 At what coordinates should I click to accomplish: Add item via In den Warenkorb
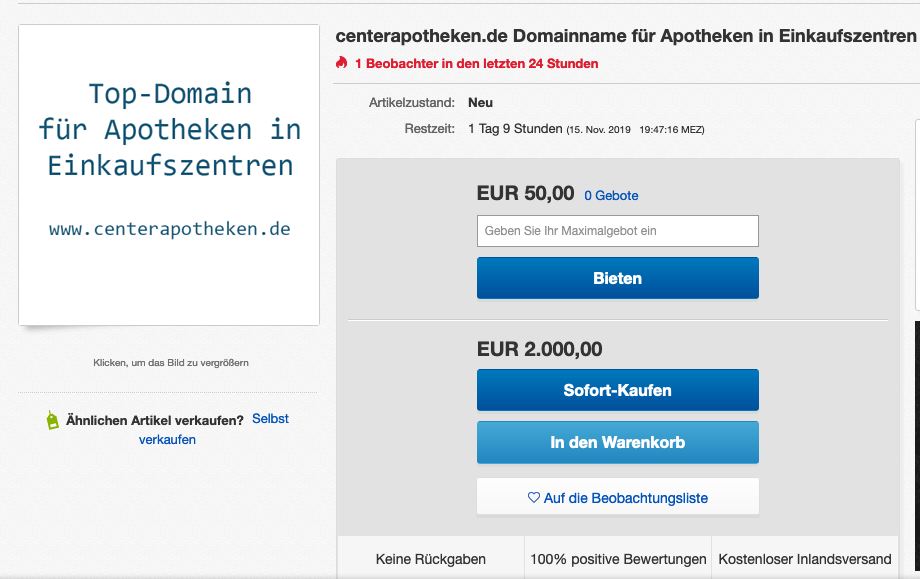[x=617, y=442]
